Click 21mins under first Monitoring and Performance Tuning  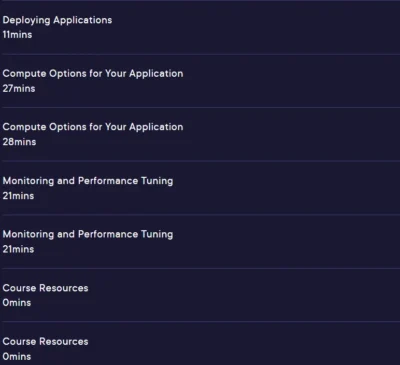(x=18, y=196)
